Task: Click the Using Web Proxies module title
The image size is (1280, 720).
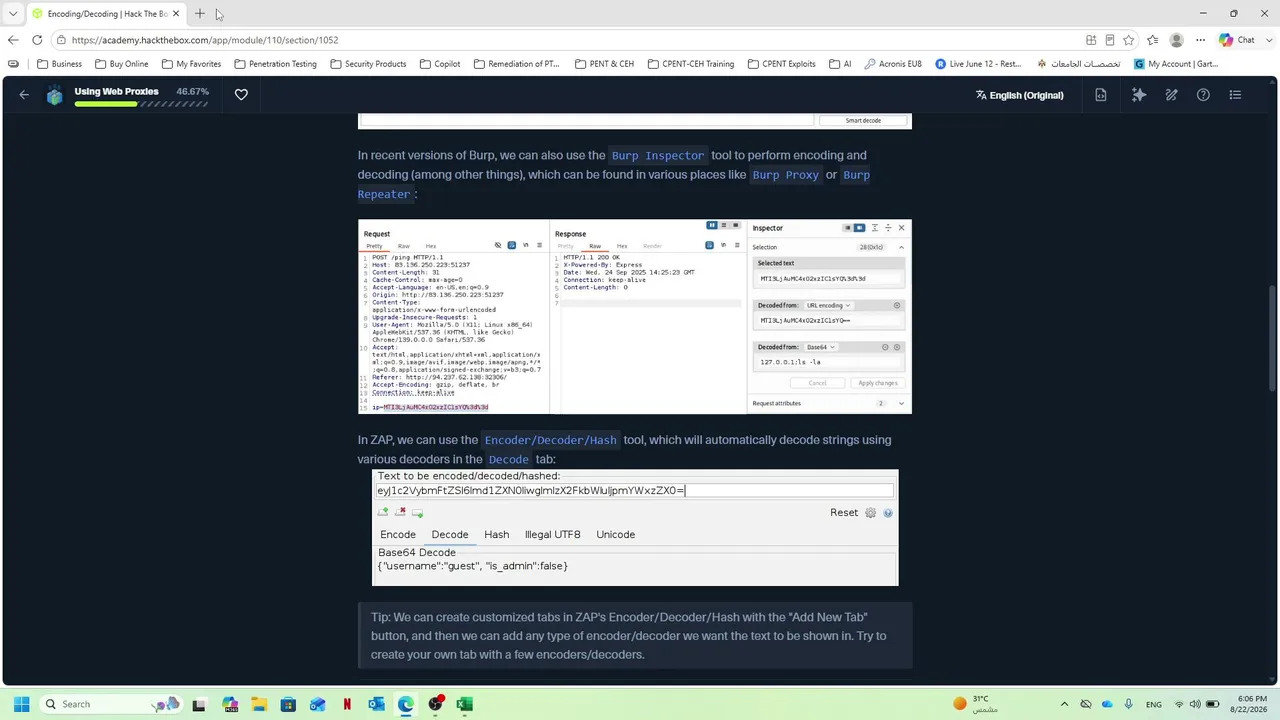Action: (116, 91)
